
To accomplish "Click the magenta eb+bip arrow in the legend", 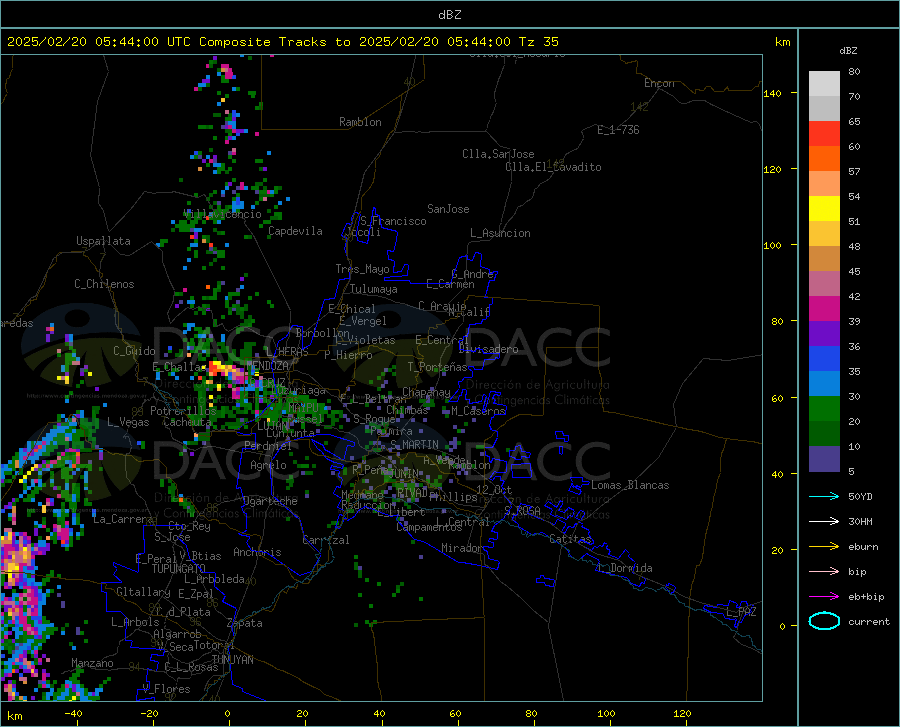I will coord(824,597).
